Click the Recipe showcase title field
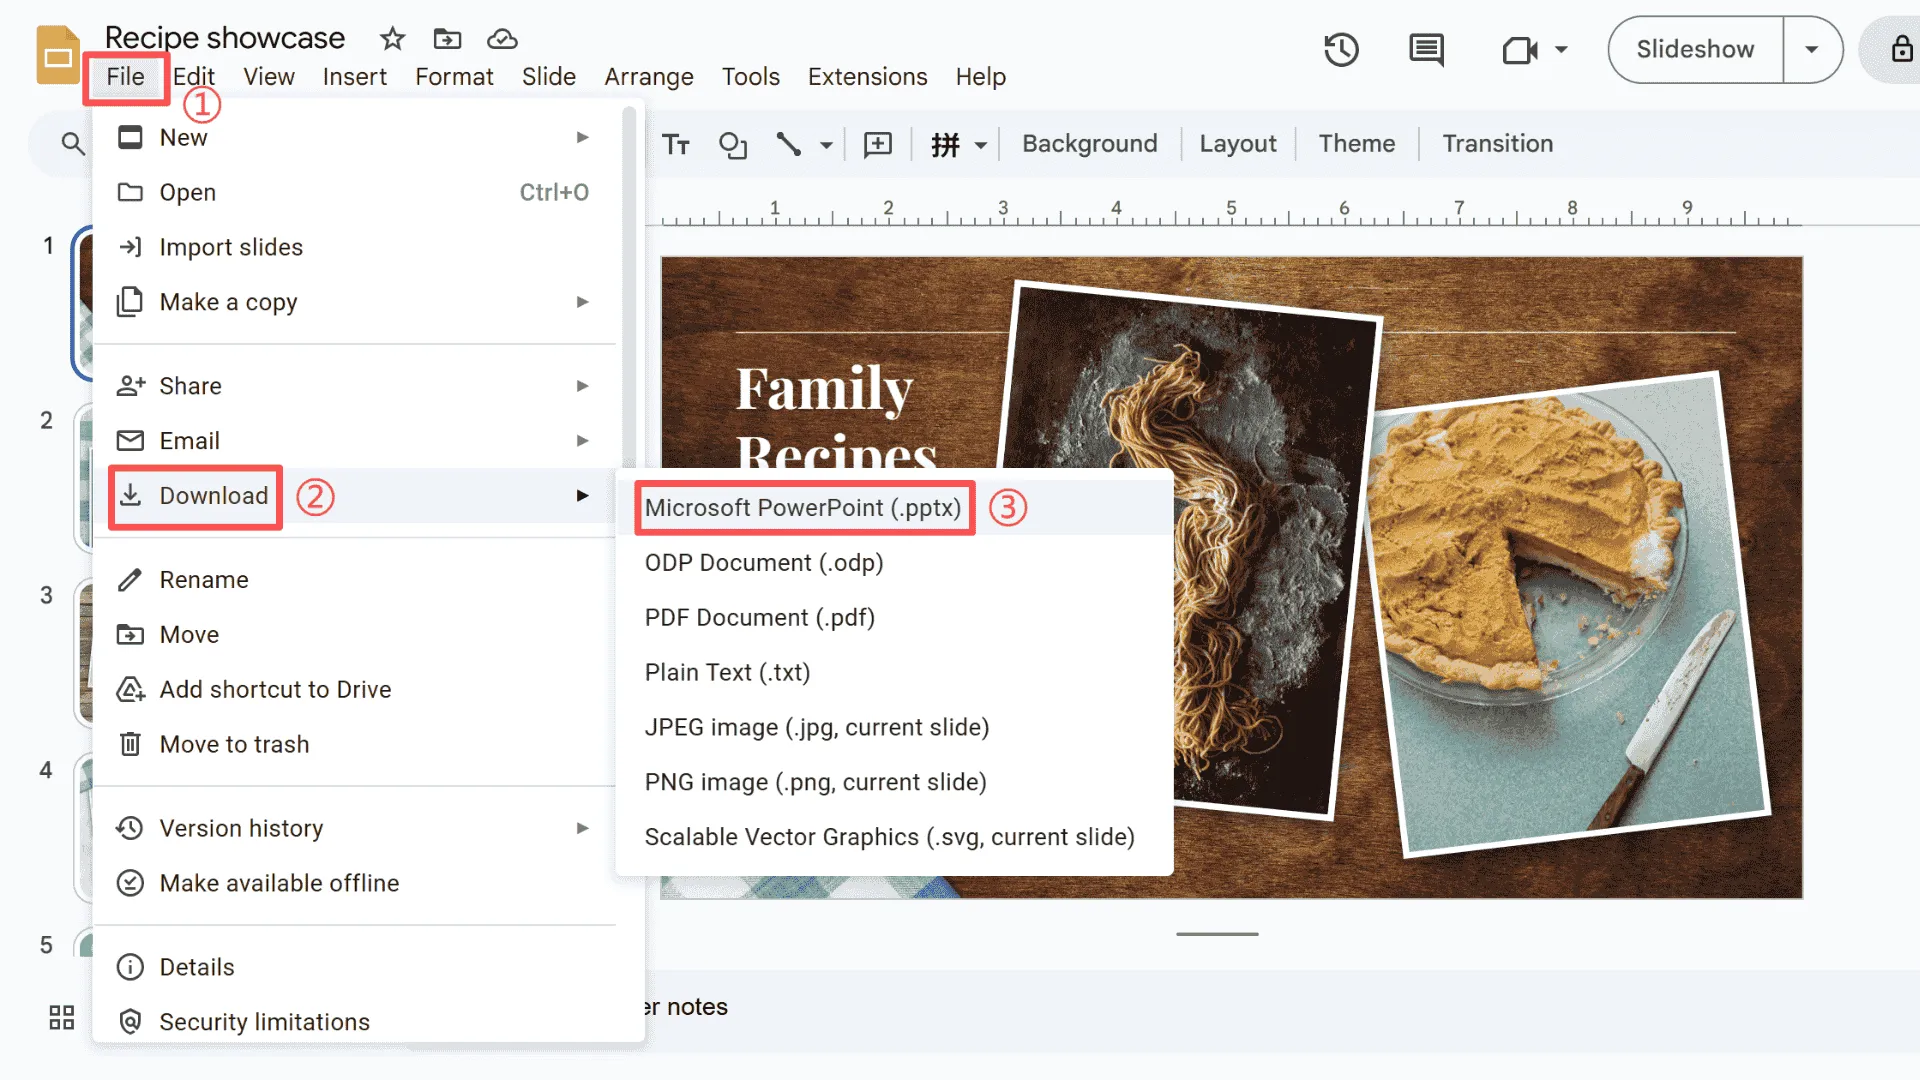This screenshot has width=1920, height=1080. (x=225, y=38)
